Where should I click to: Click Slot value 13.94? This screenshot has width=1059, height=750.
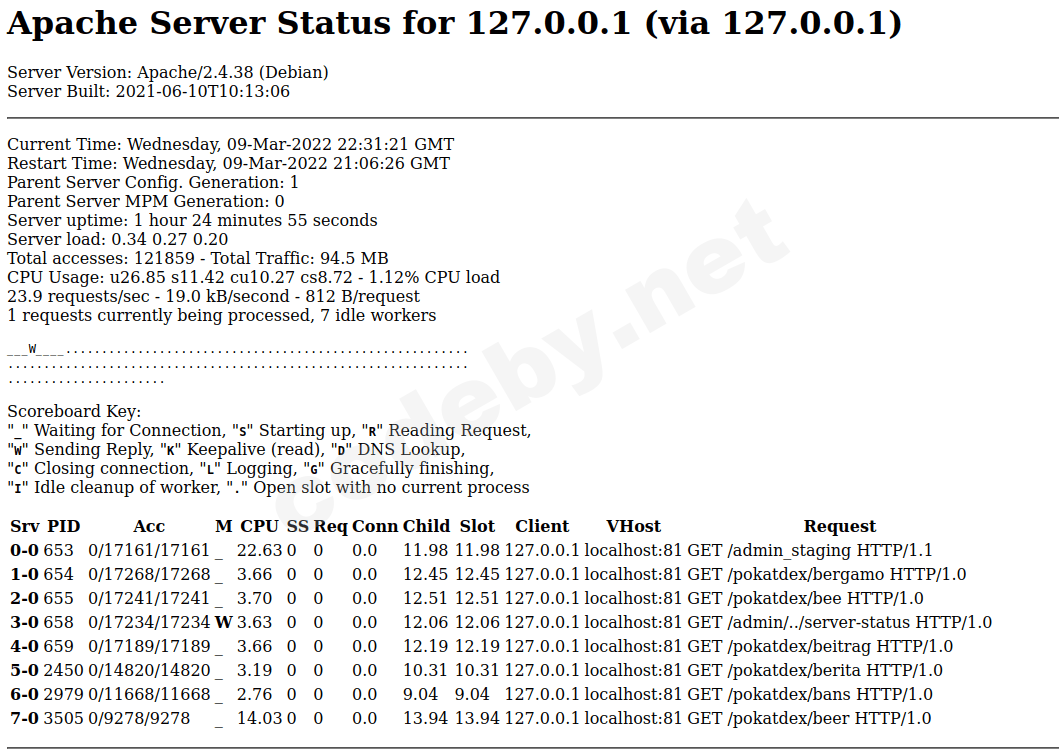pos(477,718)
